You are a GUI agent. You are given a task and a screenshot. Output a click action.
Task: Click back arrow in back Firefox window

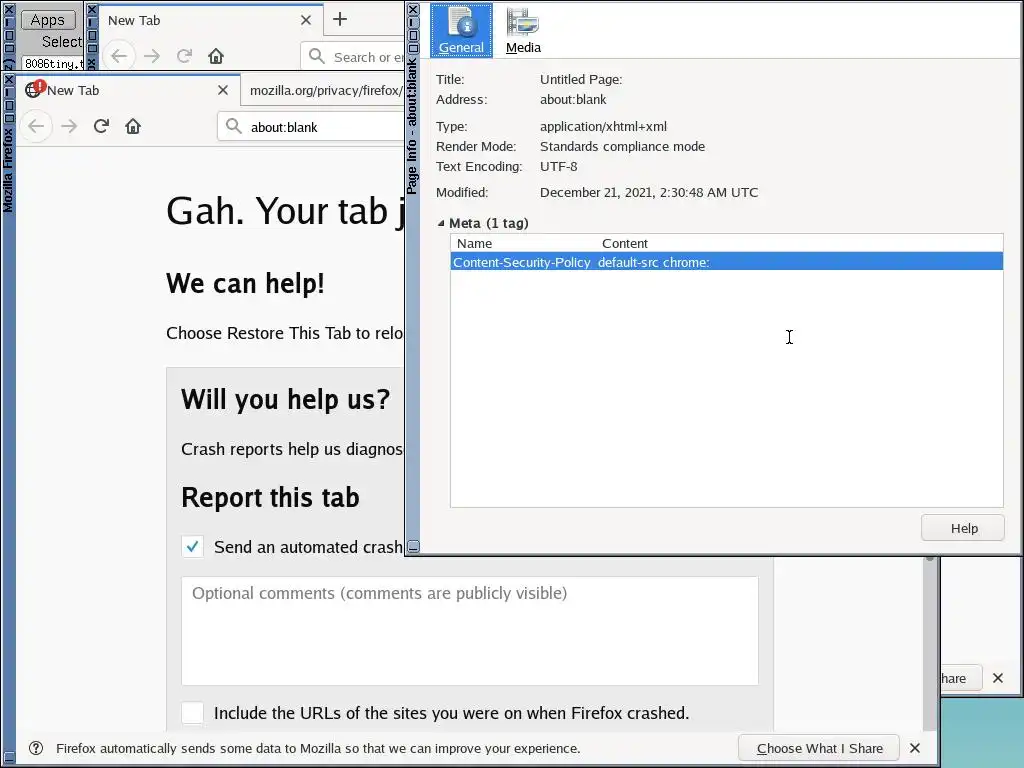pyautogui.click(x=119, y=56)
